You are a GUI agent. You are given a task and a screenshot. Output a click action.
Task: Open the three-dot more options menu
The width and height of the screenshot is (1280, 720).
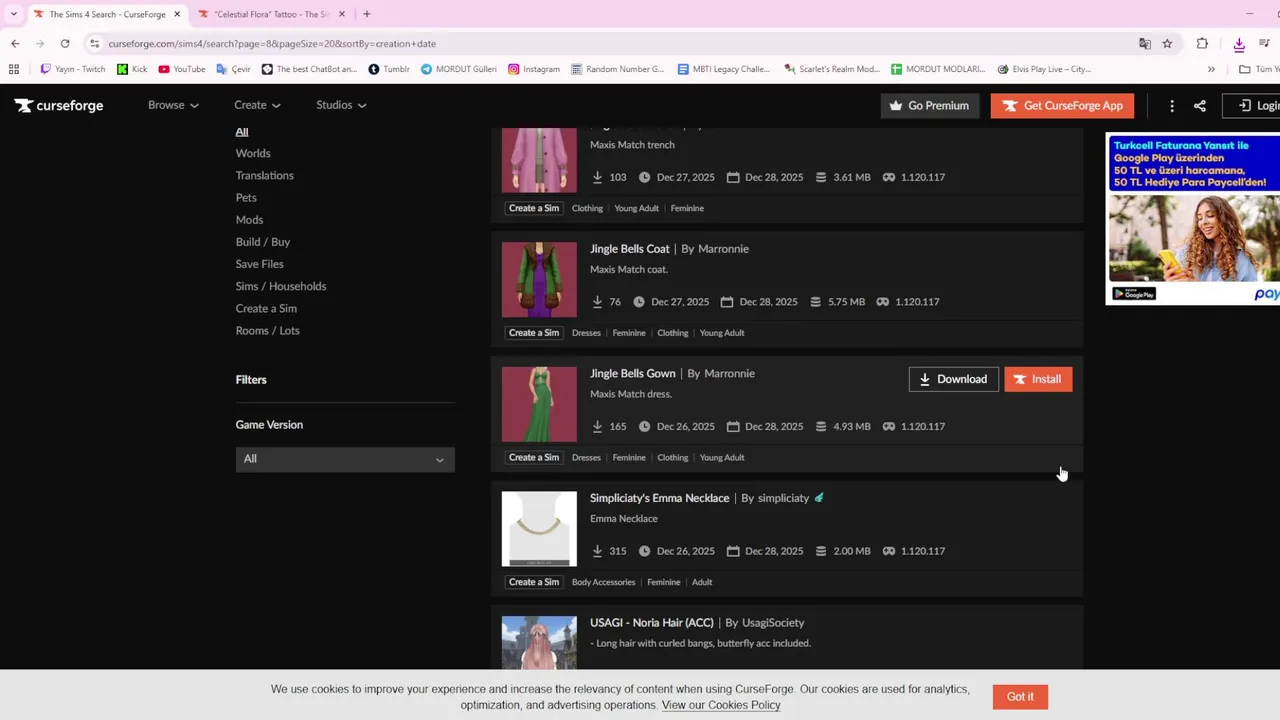pyautogui.click(x=1172, y=106)
